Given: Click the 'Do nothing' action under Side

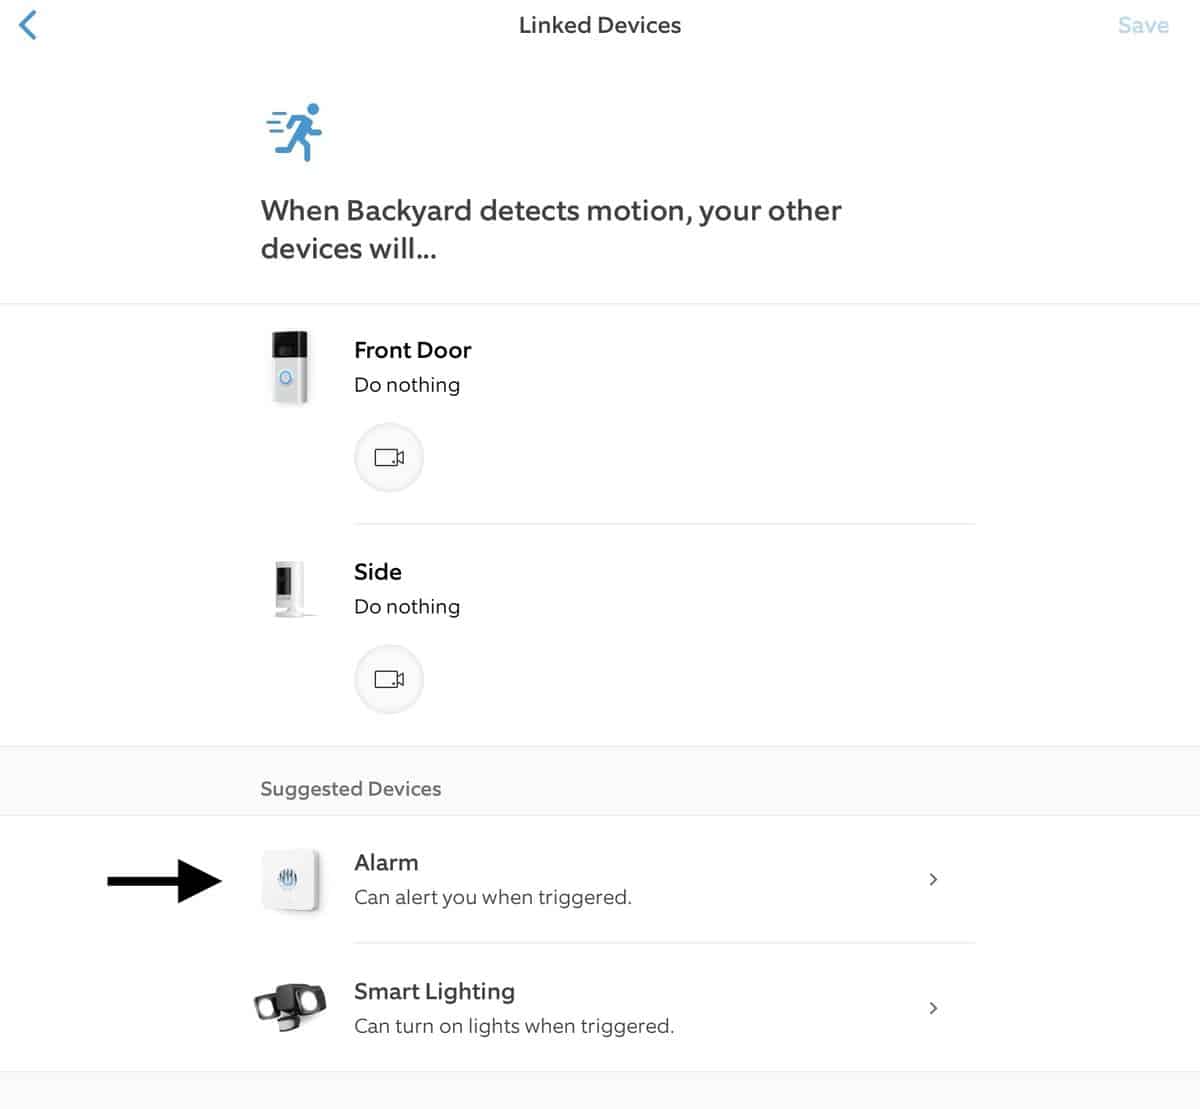Looking at the screenshot, I should point(407,606).
